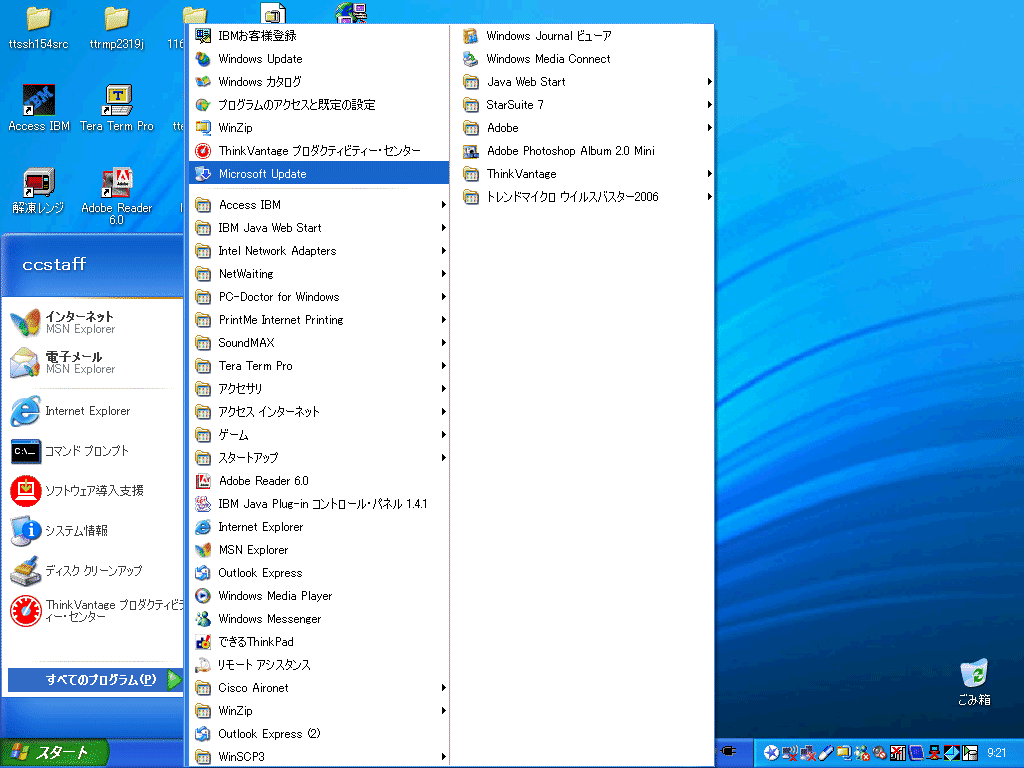The width and height of the screenshot is (1024, 768).
Task: Expand the Intel Network Adapters submenu arrow
Action: pos(443,251)
